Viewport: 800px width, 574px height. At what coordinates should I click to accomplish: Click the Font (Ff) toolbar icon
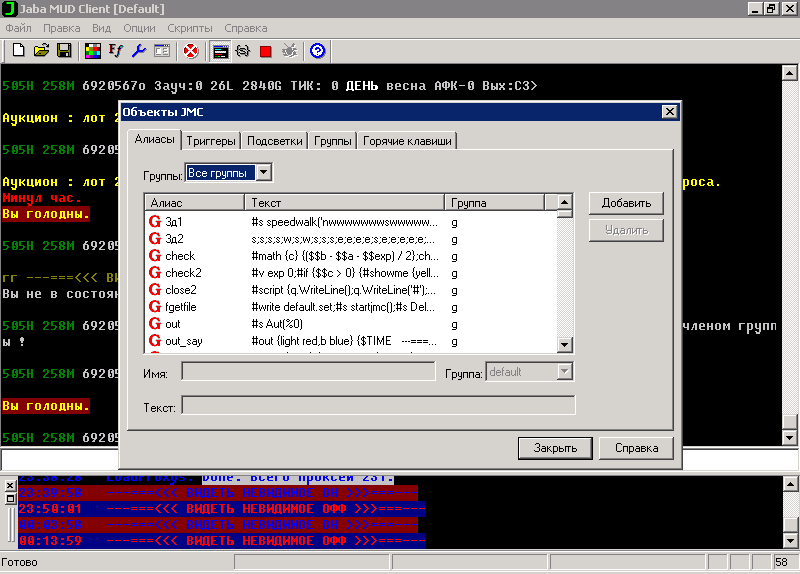coord(115,50)
